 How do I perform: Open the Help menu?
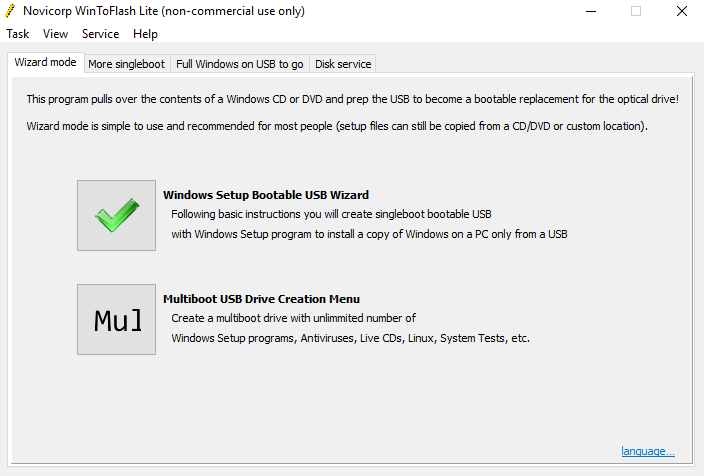[x=145, y=34]
